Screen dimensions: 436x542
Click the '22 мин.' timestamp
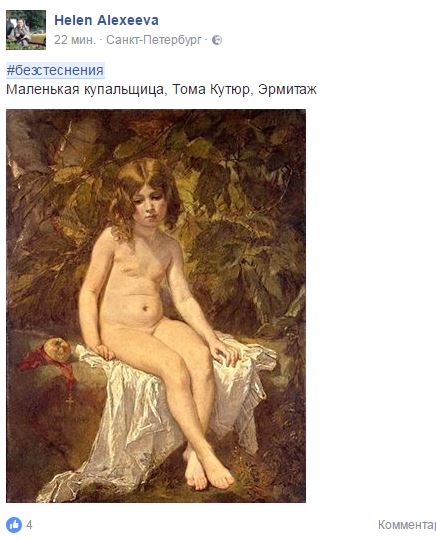coord(74,40)
